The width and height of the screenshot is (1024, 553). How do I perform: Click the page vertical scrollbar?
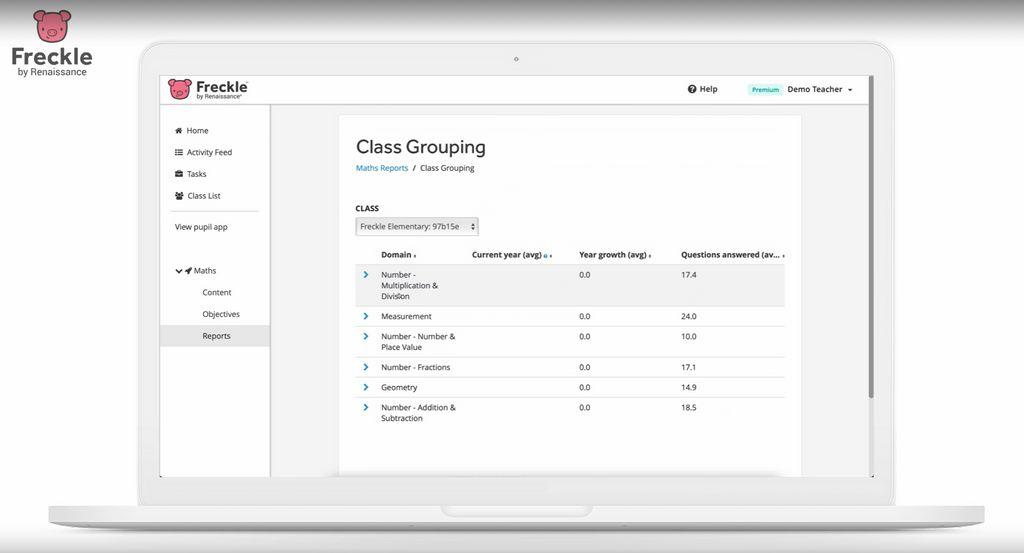(x=871, y=237)
